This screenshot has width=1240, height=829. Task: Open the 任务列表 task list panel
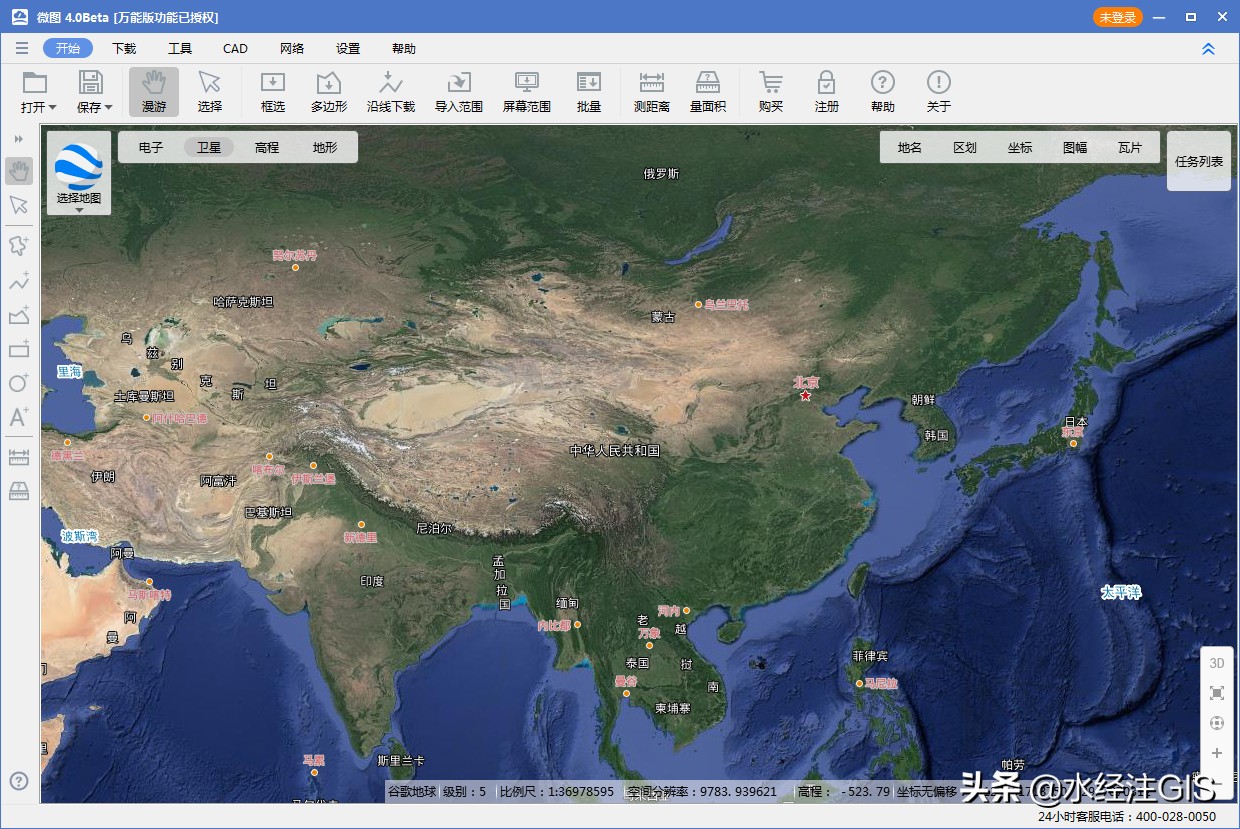click(x=1198, y=160)
